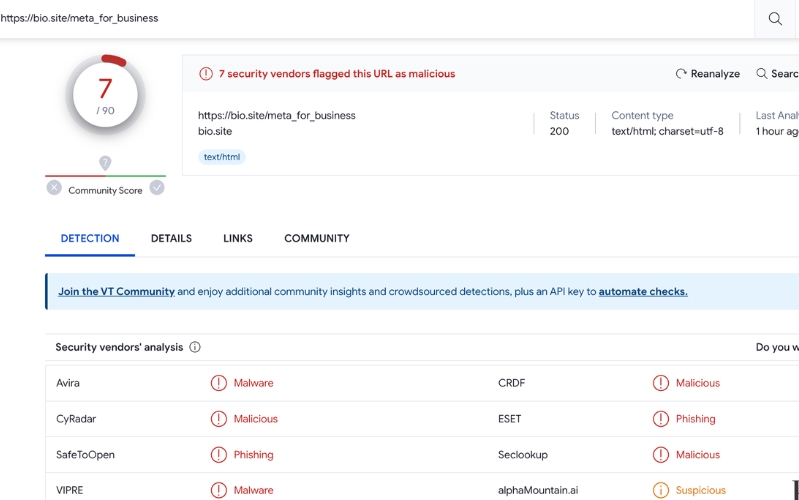The image size is (799, 500).
Task: Click the content type text/html; charset=utf-8
Action: (x=668, y=131)
